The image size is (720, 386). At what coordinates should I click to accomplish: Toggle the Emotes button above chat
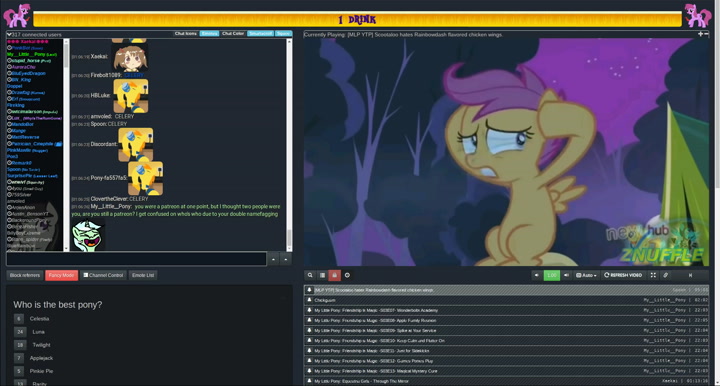(x=209, y=34)
